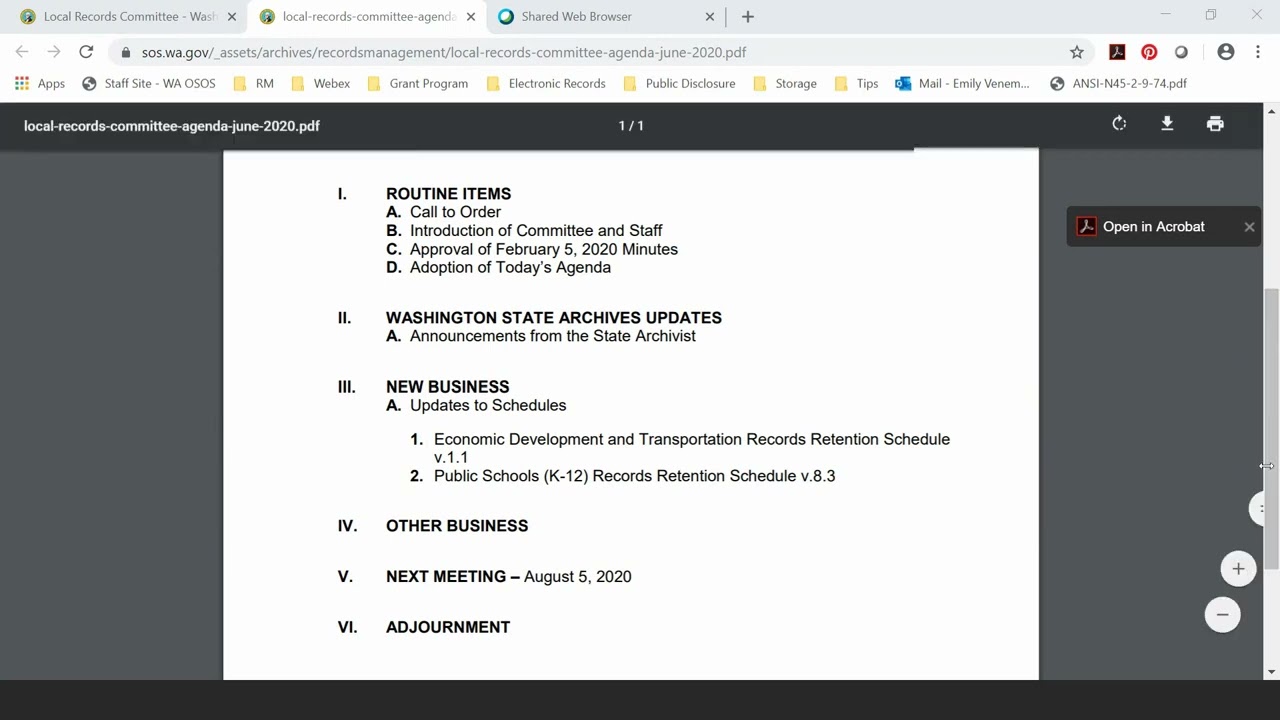Open the Webex bookmarks folder

(320, 84)
